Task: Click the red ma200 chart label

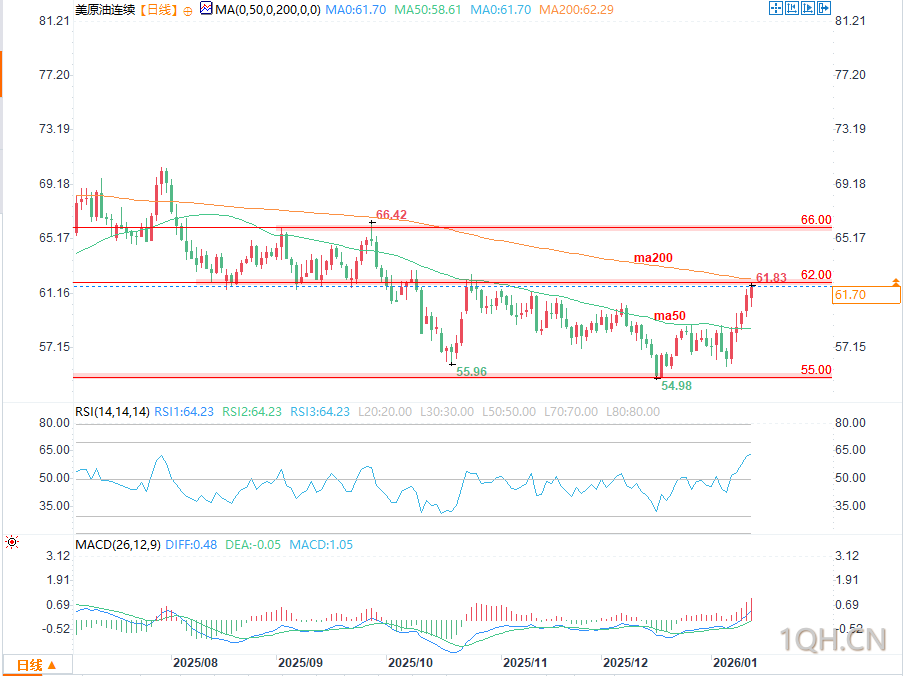Action: point(653,257)
